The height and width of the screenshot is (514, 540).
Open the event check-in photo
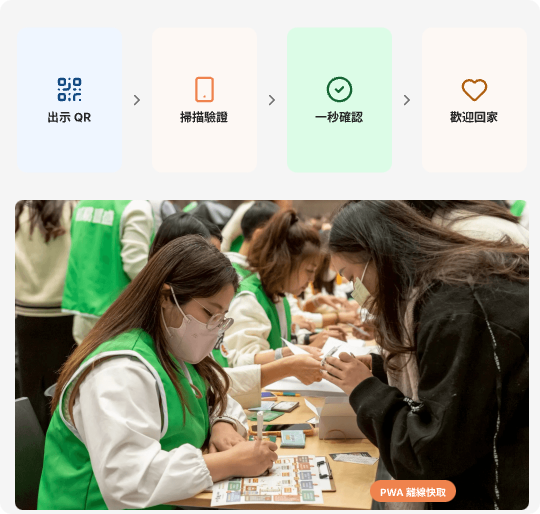[272, 355]
